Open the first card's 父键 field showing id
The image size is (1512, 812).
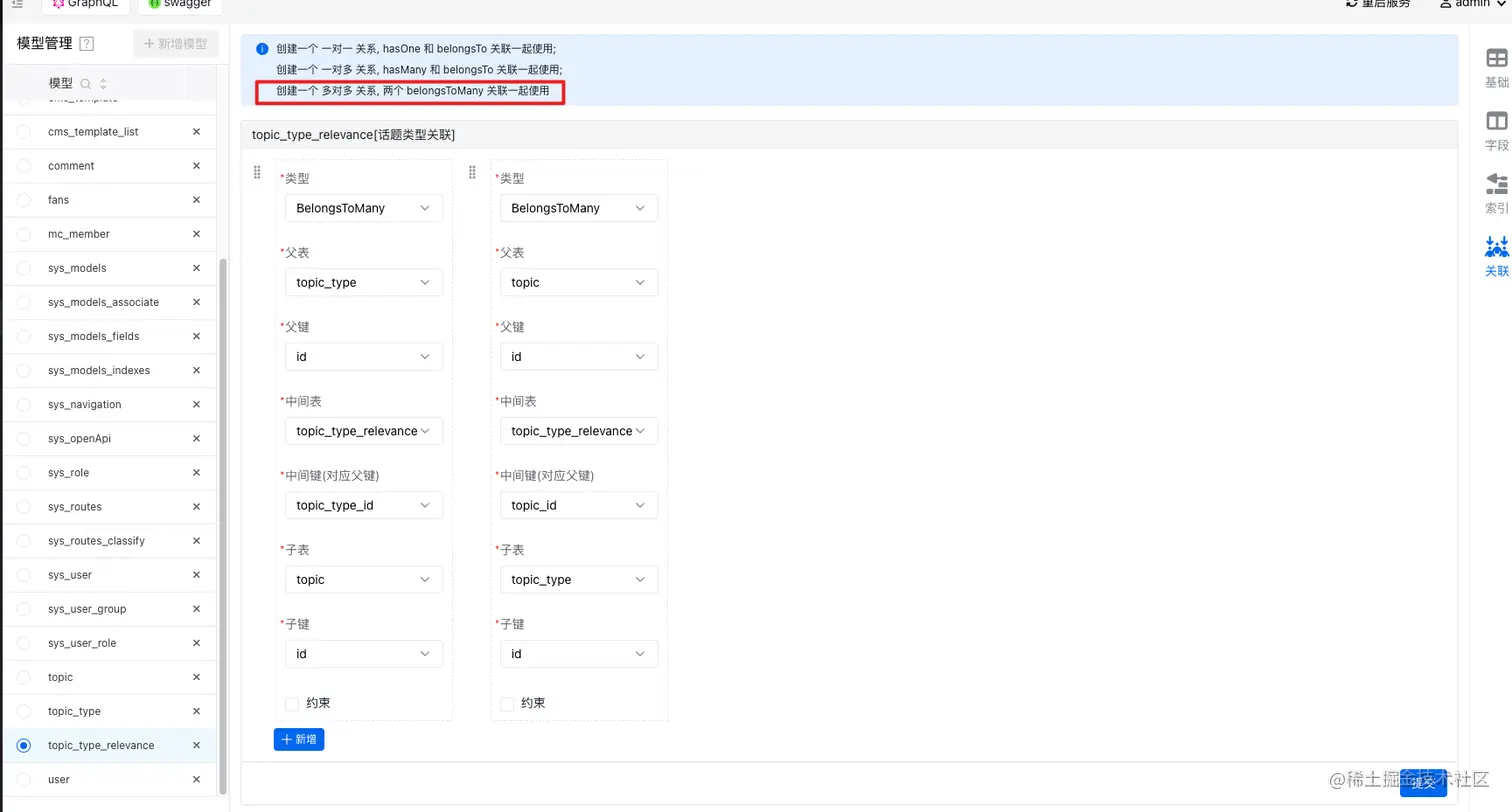363,356
